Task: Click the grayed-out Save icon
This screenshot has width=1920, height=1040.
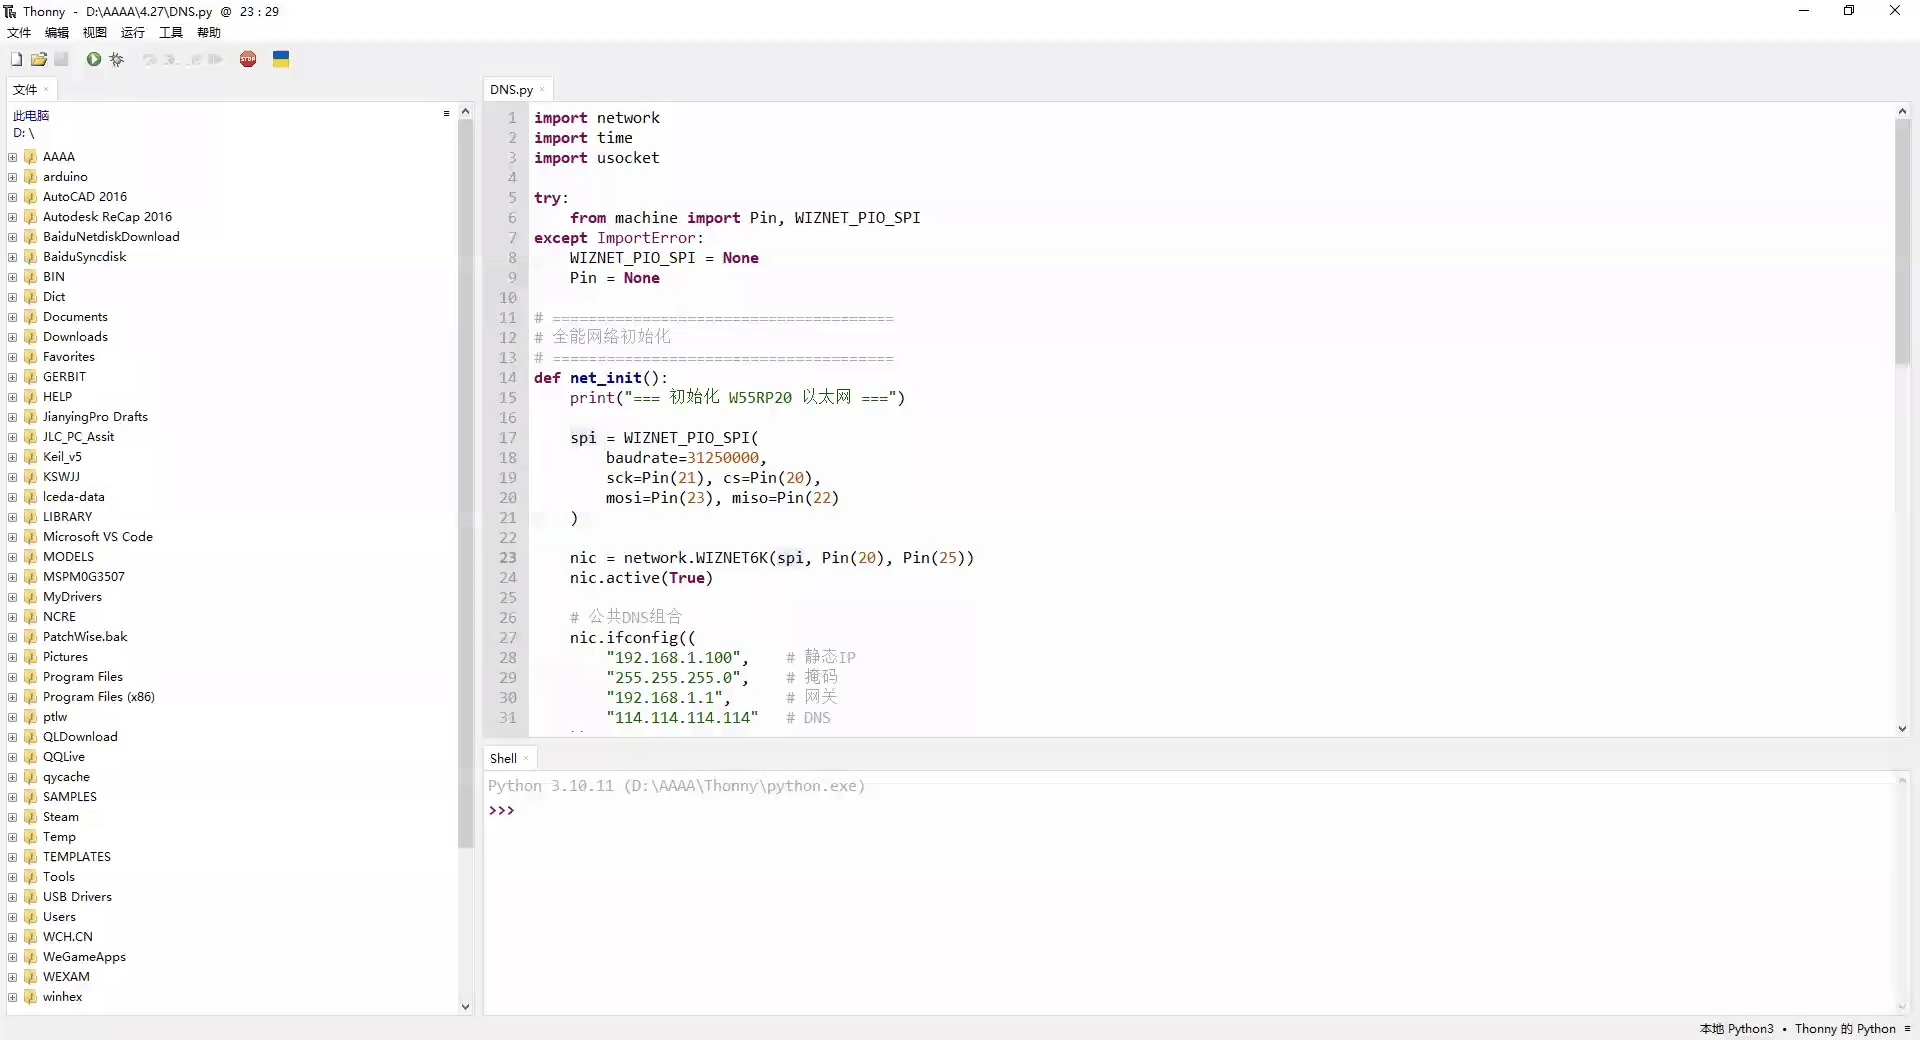Action: click(62, 60)
